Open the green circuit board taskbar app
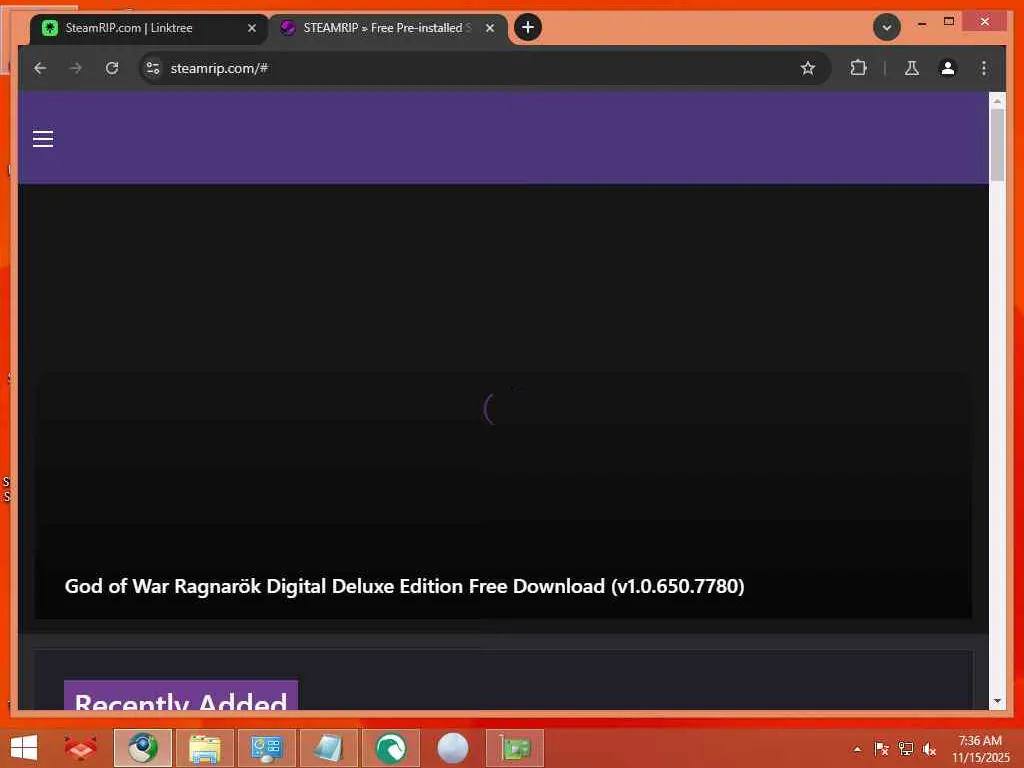Viewport: 1024px width, 768px height. click(515, 748)
